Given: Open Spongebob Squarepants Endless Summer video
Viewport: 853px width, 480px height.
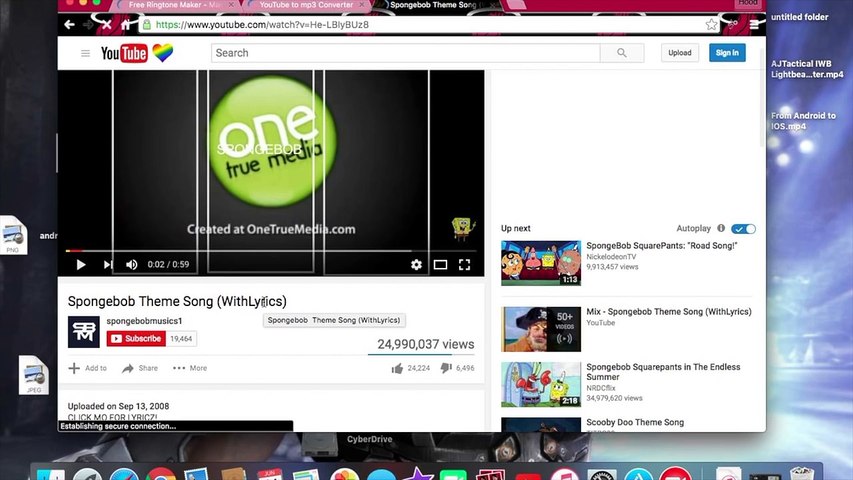Looking at the screenshot, I should (663, 372).
